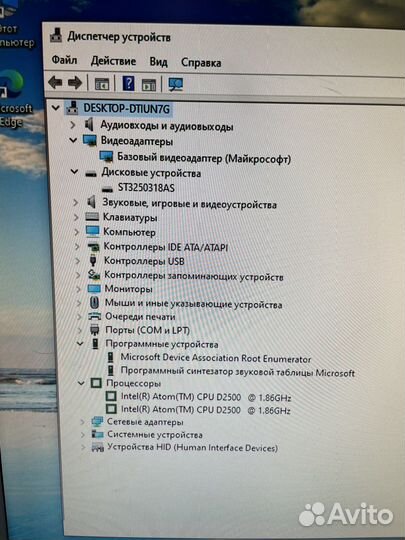This screenshot has height=540, width=405.
Task: Expand Аудиовходы и аудиовыходы category
Action: 73,125
